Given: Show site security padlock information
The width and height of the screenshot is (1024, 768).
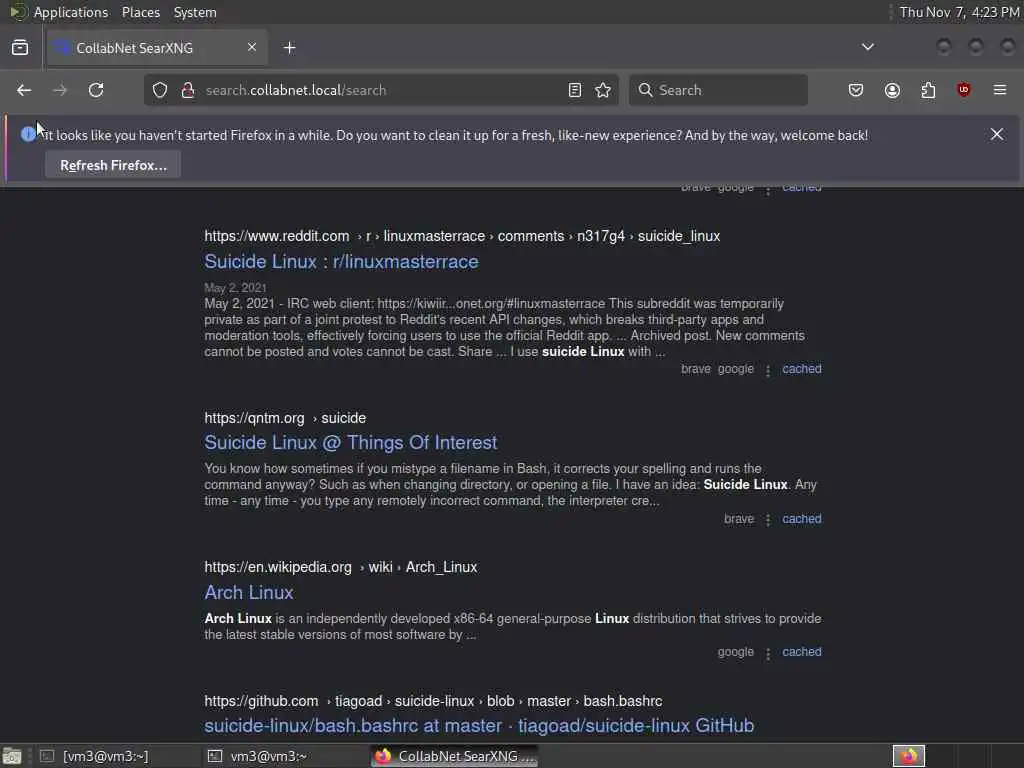Looking at the screenshot, I should pos(188,90).
